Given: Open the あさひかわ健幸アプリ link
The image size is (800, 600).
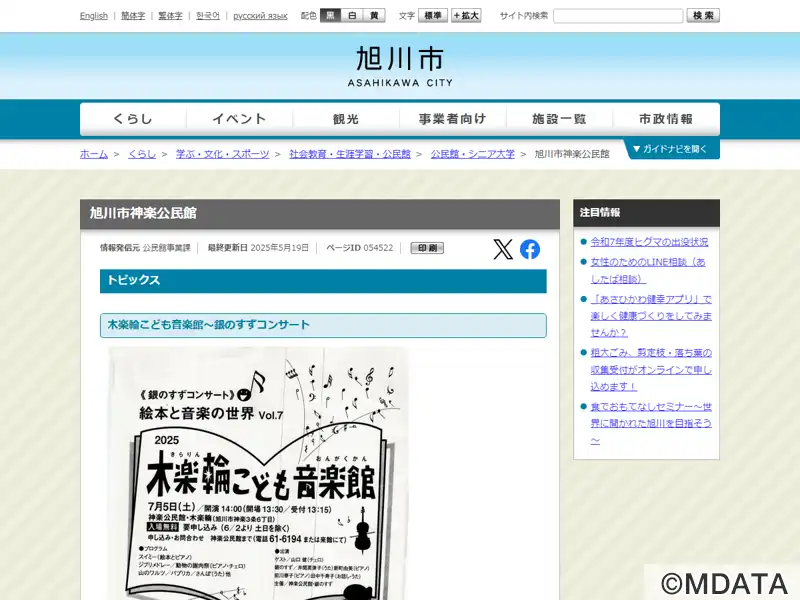Looking at the screenshot, I should 651,316.
